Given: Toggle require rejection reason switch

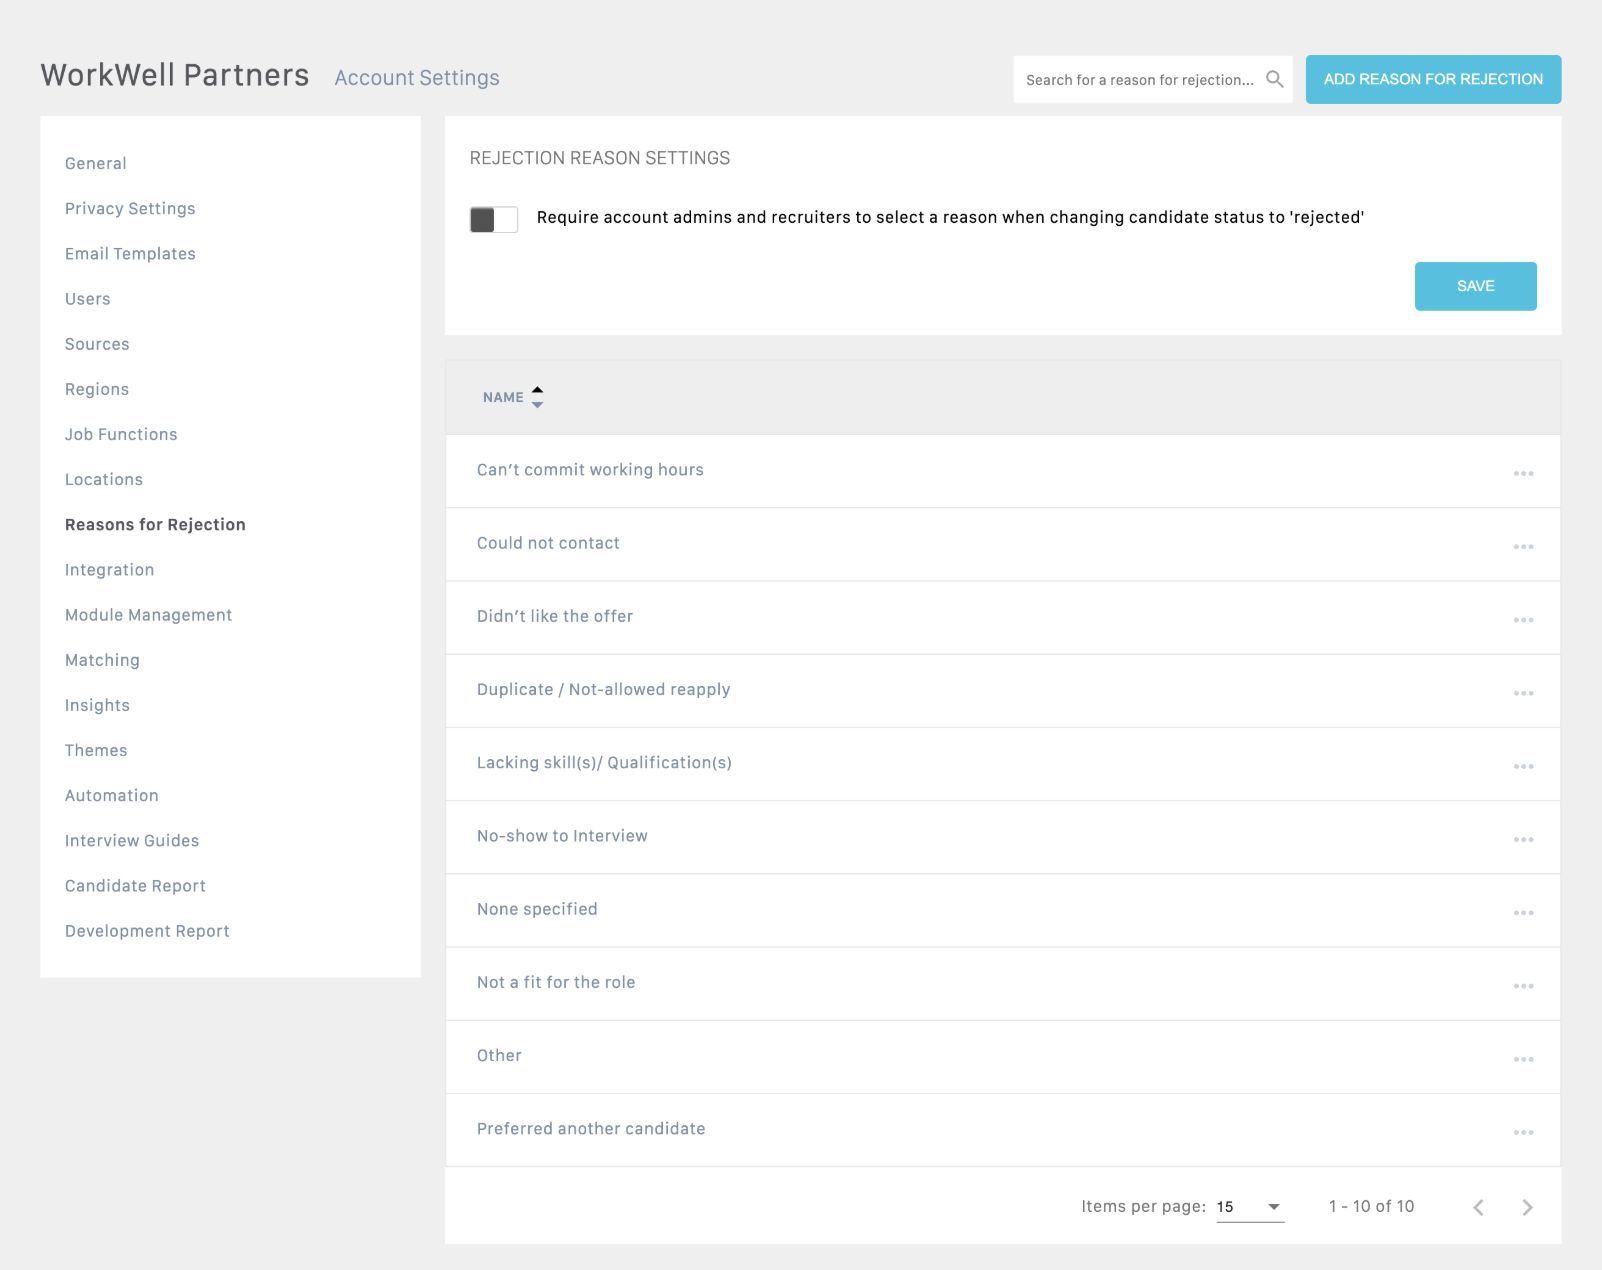Looking at the screenshot, I should (x=494, y=219).
